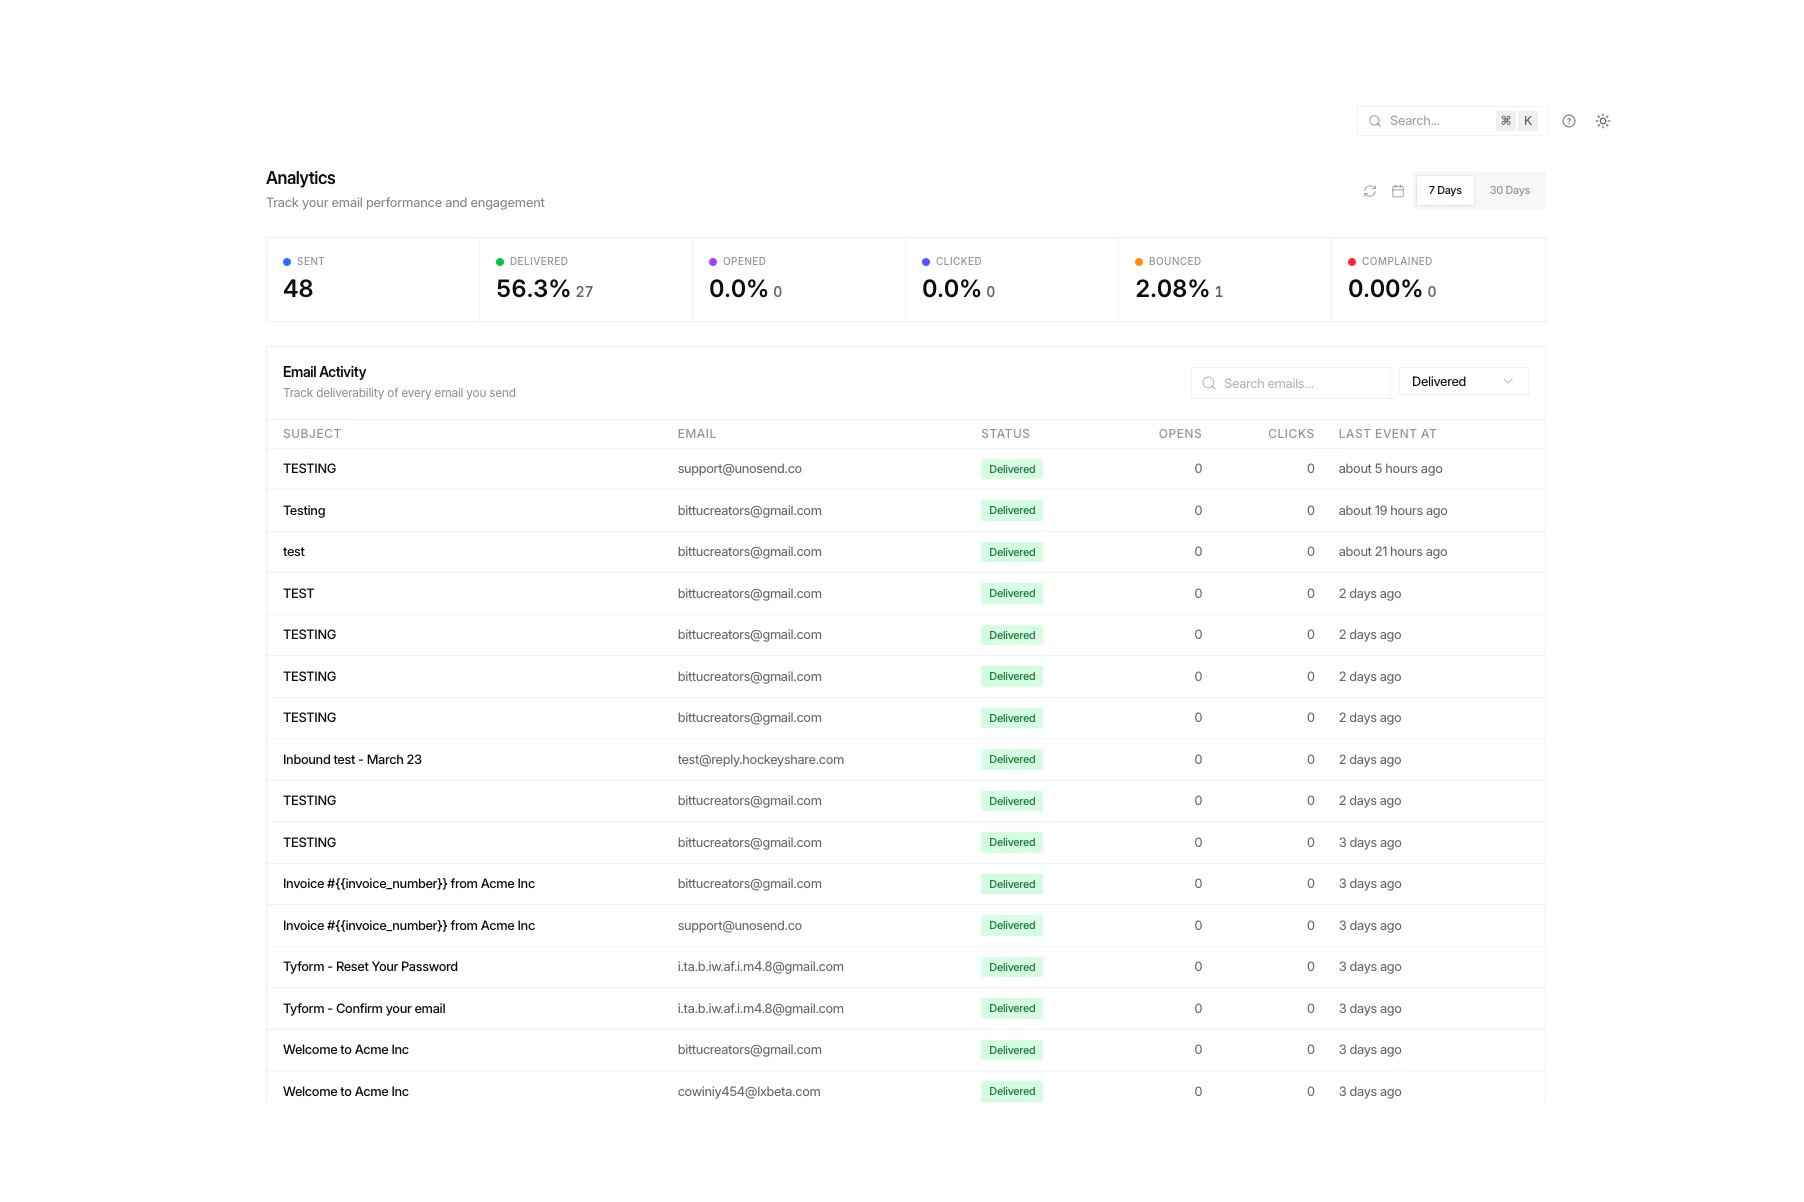The height and width of the screenshot is (1202, 1804).
Task: Click the orange Bounced indicator dot
Action: coord(1139,261)
